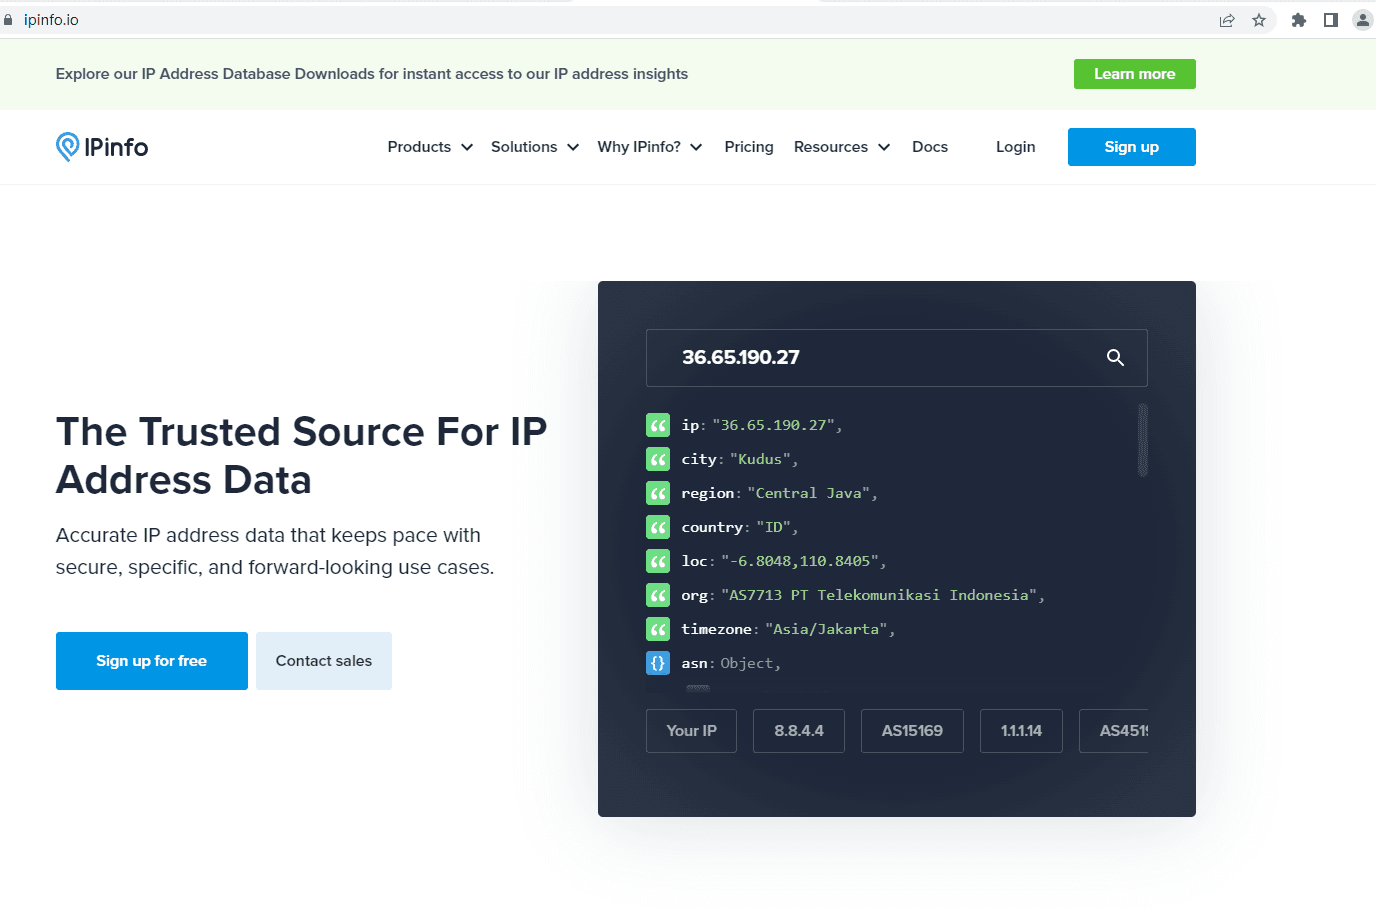Select the AS15169 sample button
The height and width of the screenshot is (913, 1376).
912,731
